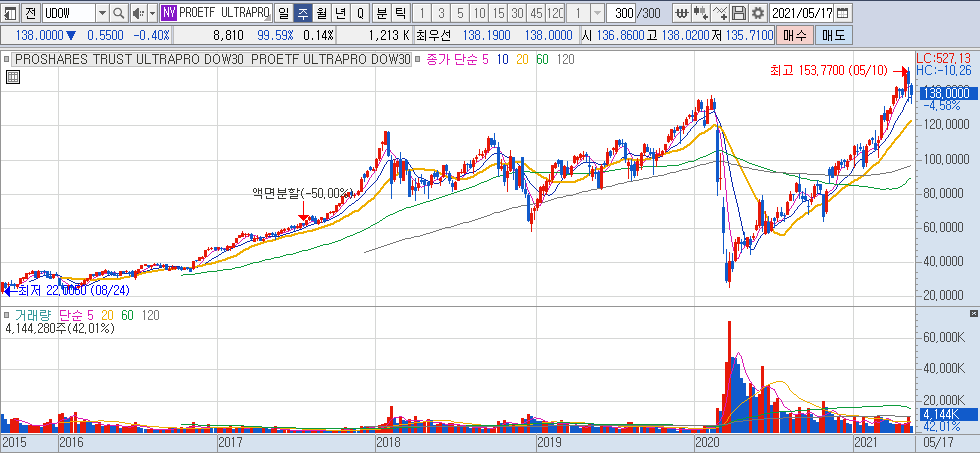The height and width of the screenshot is (453, 980).
Task: Click the panel layout icon at far left
Action: point(11,12)
